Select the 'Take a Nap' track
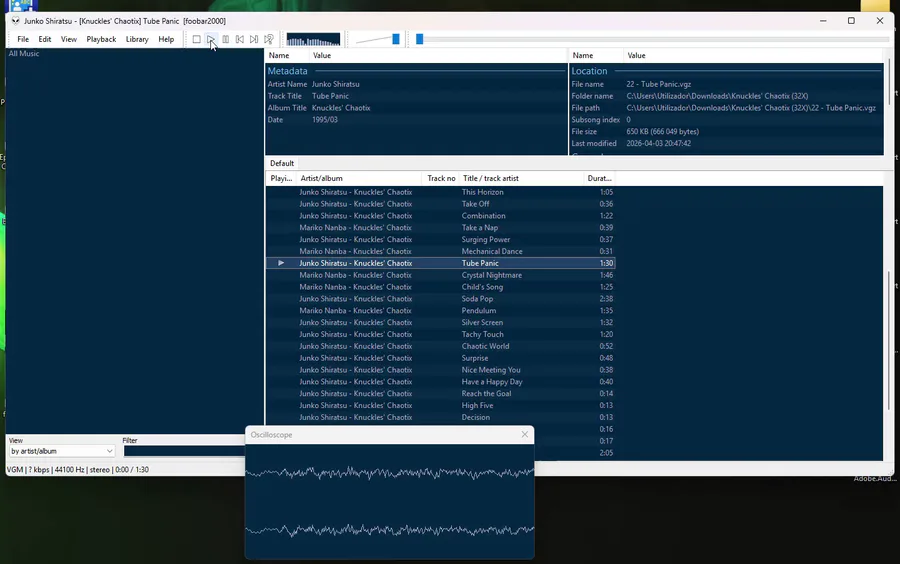This screenshot has width=900, height=564. [441, 228]
